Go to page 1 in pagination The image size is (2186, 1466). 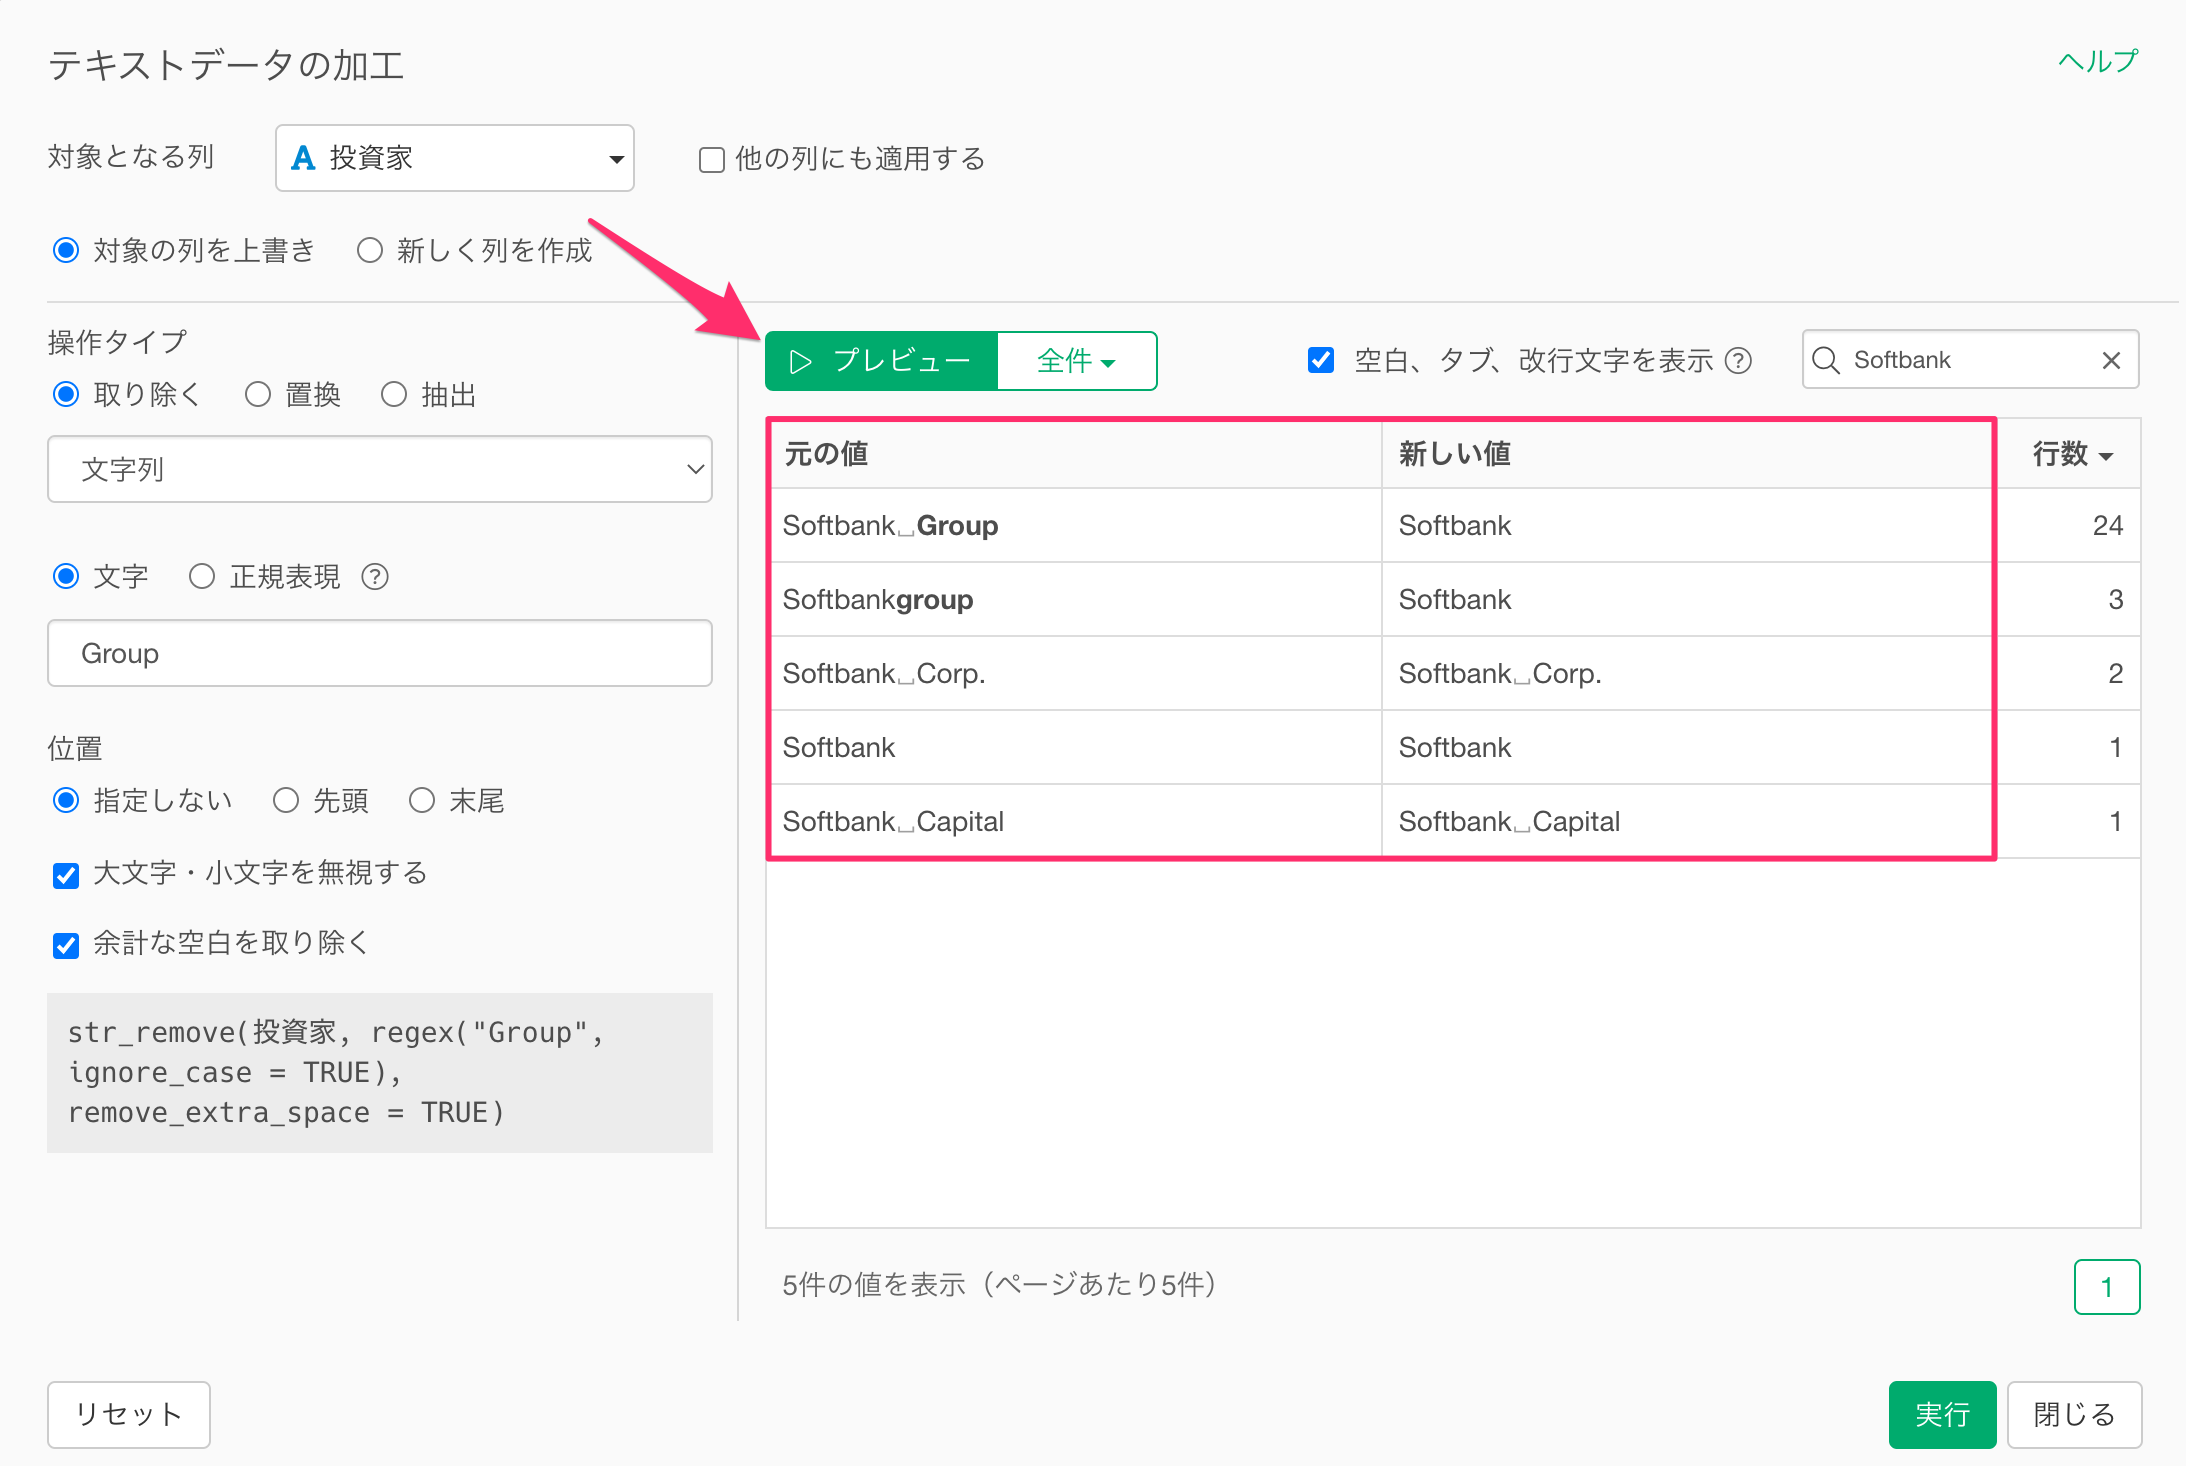2107,1287
